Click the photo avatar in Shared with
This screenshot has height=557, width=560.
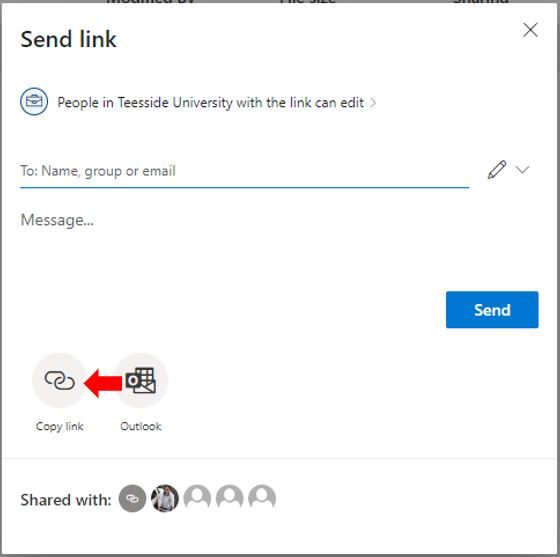(165, 498)
